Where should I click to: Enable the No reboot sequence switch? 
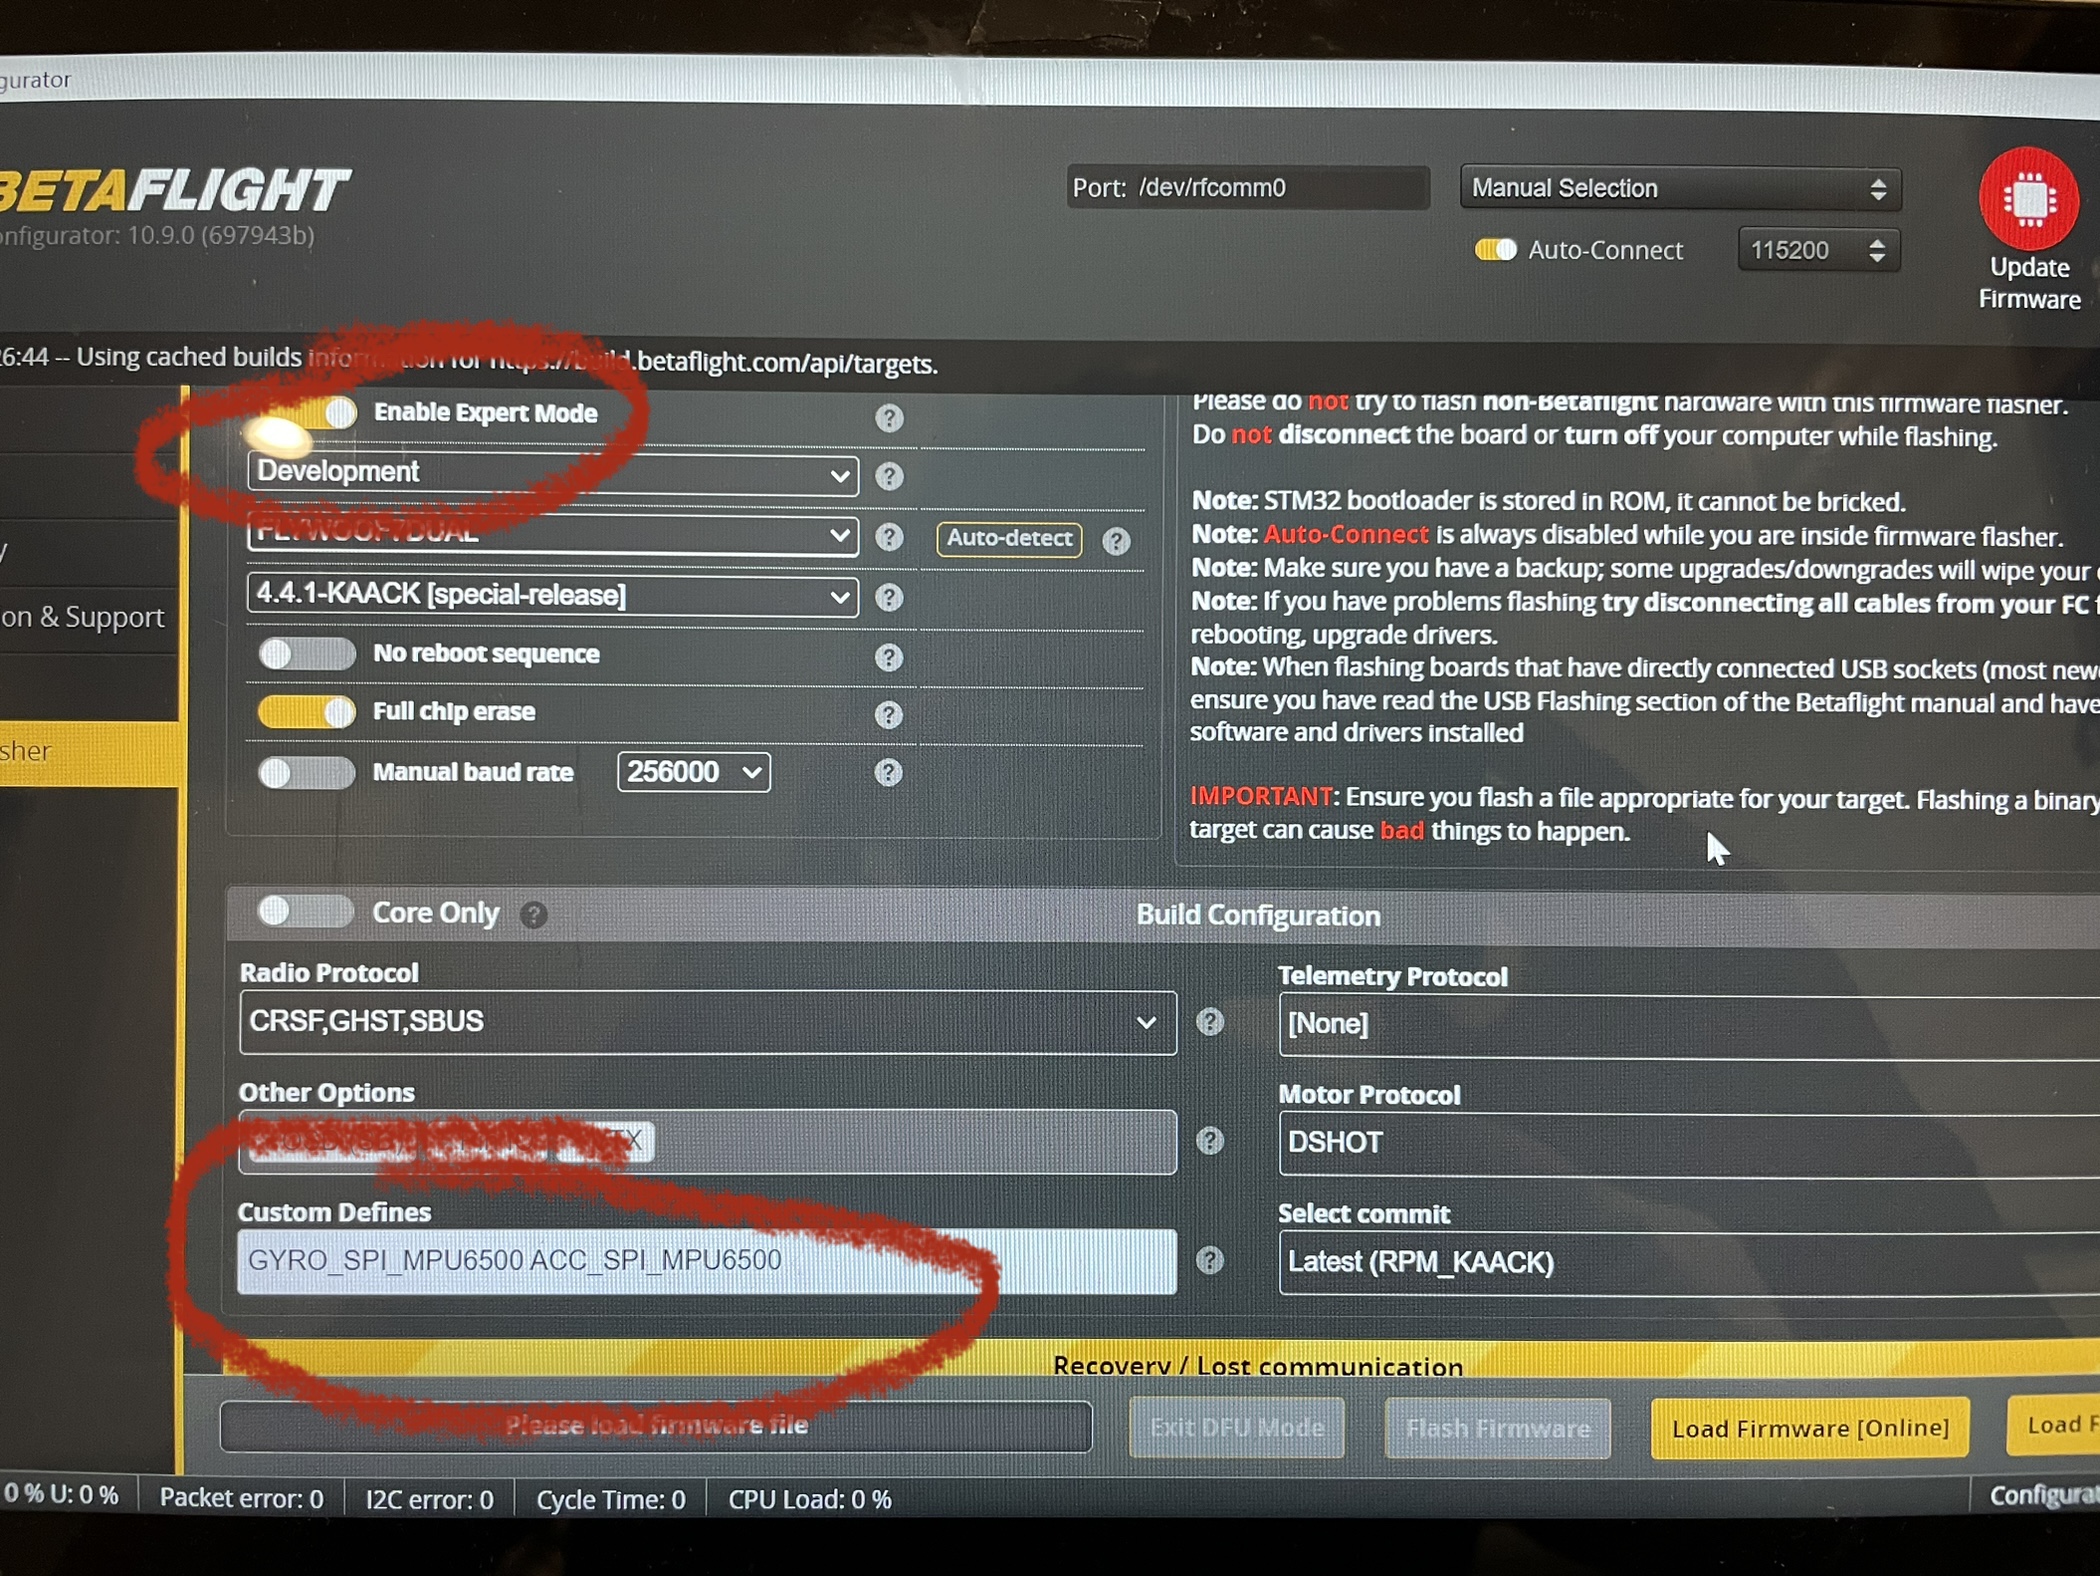pyautogui.click(x=306, y=654)
